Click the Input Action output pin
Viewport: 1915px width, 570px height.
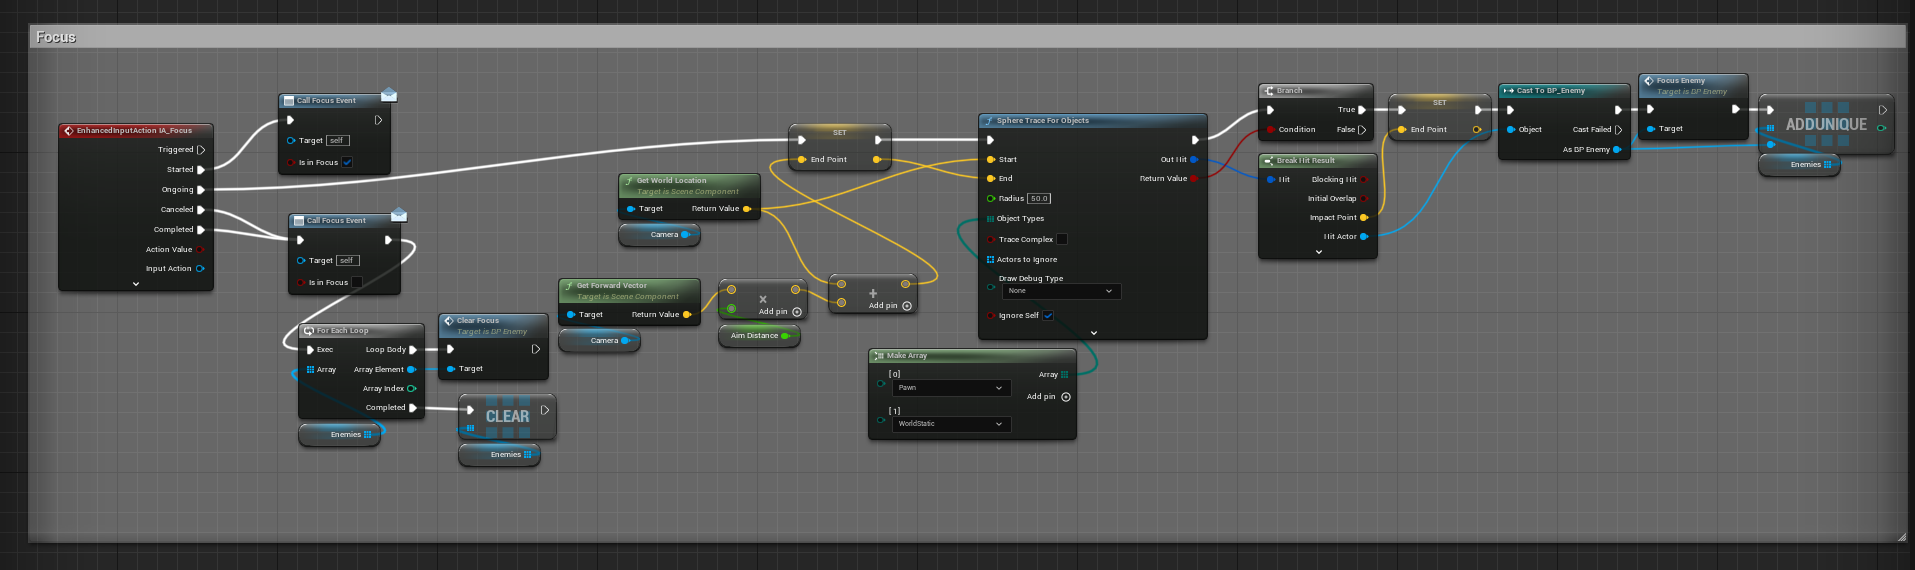tap(200, 269)
